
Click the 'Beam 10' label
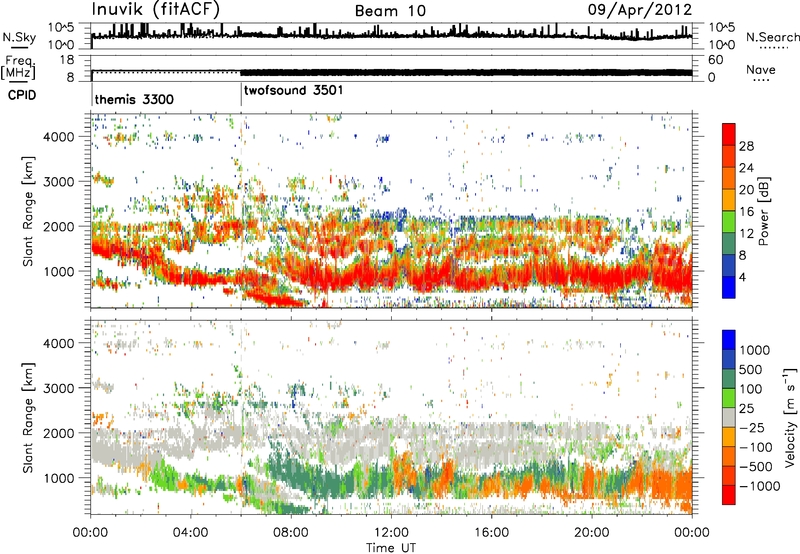pos(390,11)
